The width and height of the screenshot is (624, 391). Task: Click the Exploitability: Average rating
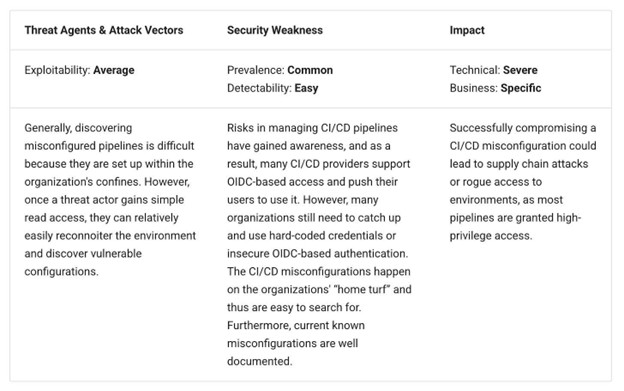pos(79,70)
